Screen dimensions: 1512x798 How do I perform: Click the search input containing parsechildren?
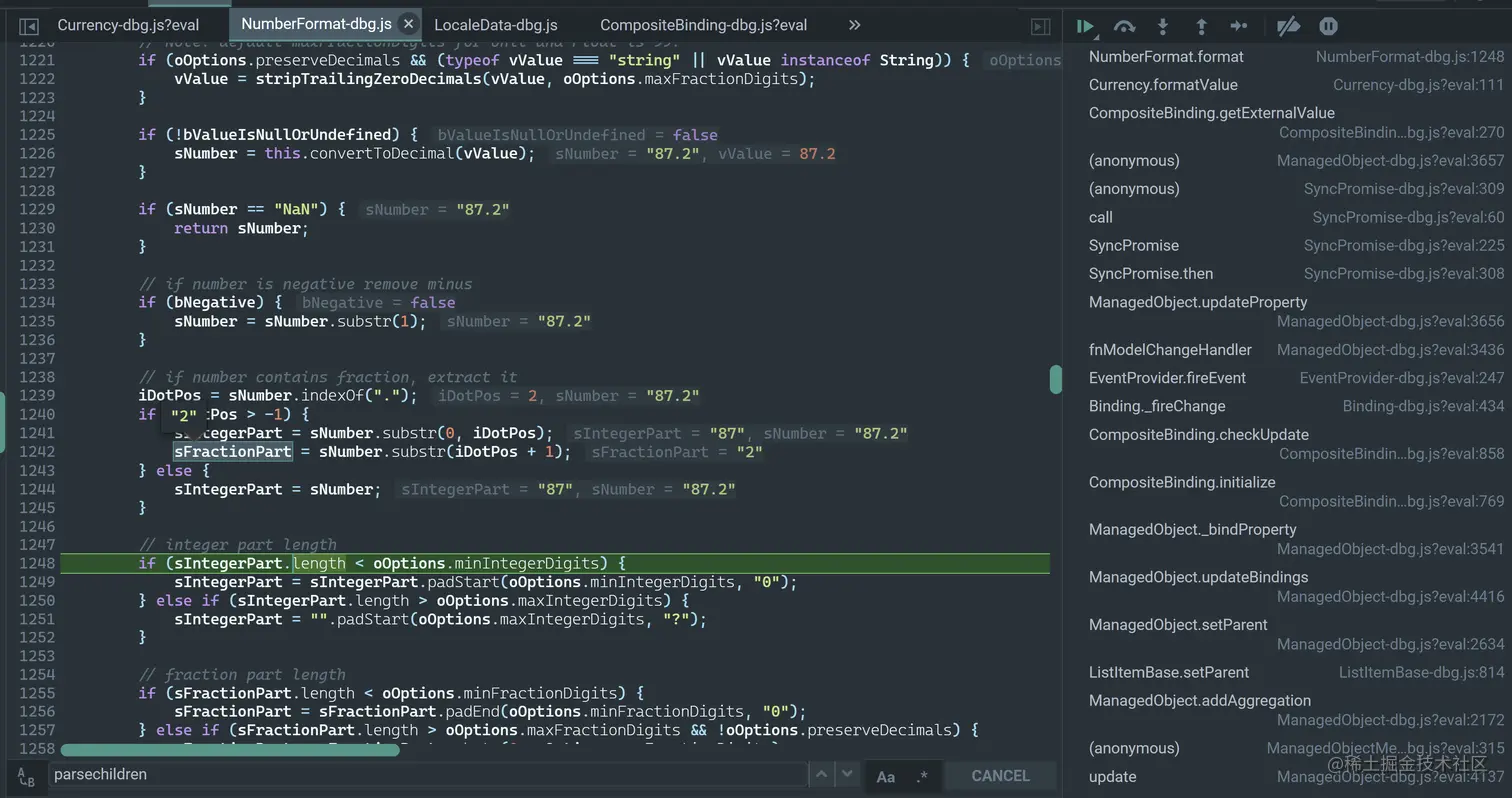click(428, 774)
